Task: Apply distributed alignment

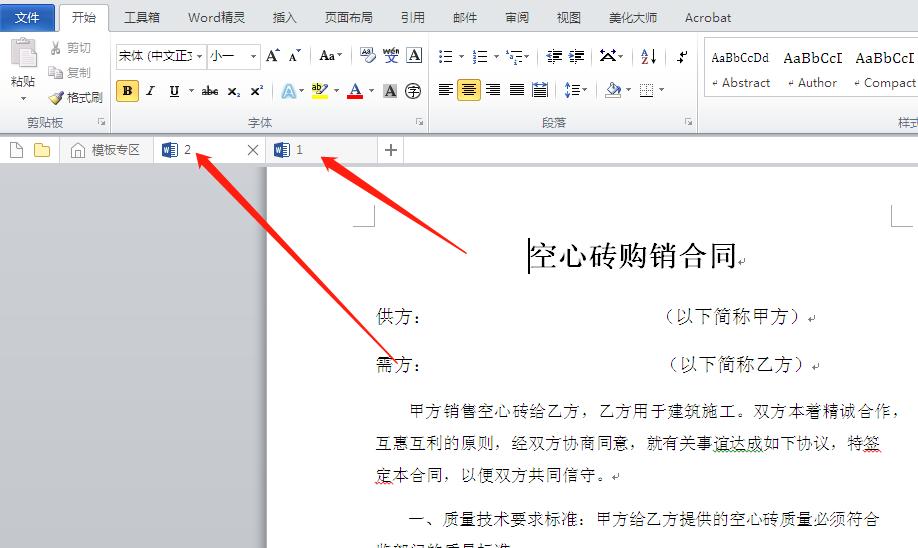Action: click(x=540, y=90)
